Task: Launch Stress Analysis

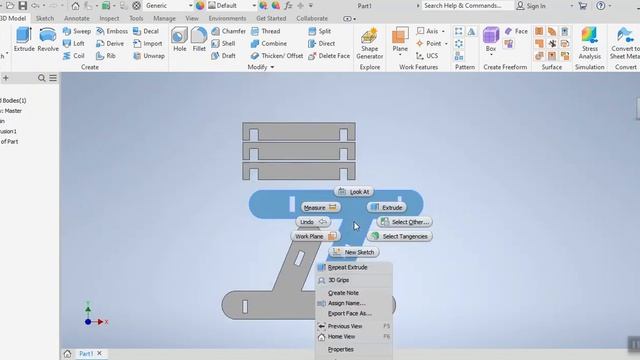Action: [589, 44]
